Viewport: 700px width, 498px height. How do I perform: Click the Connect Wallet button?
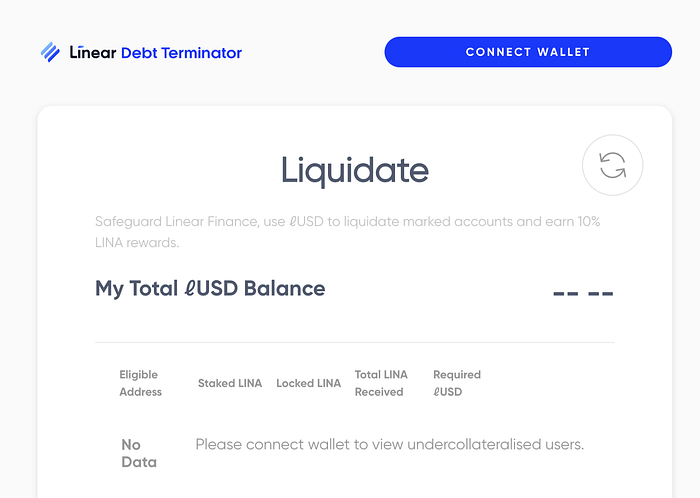pos(528,52)
